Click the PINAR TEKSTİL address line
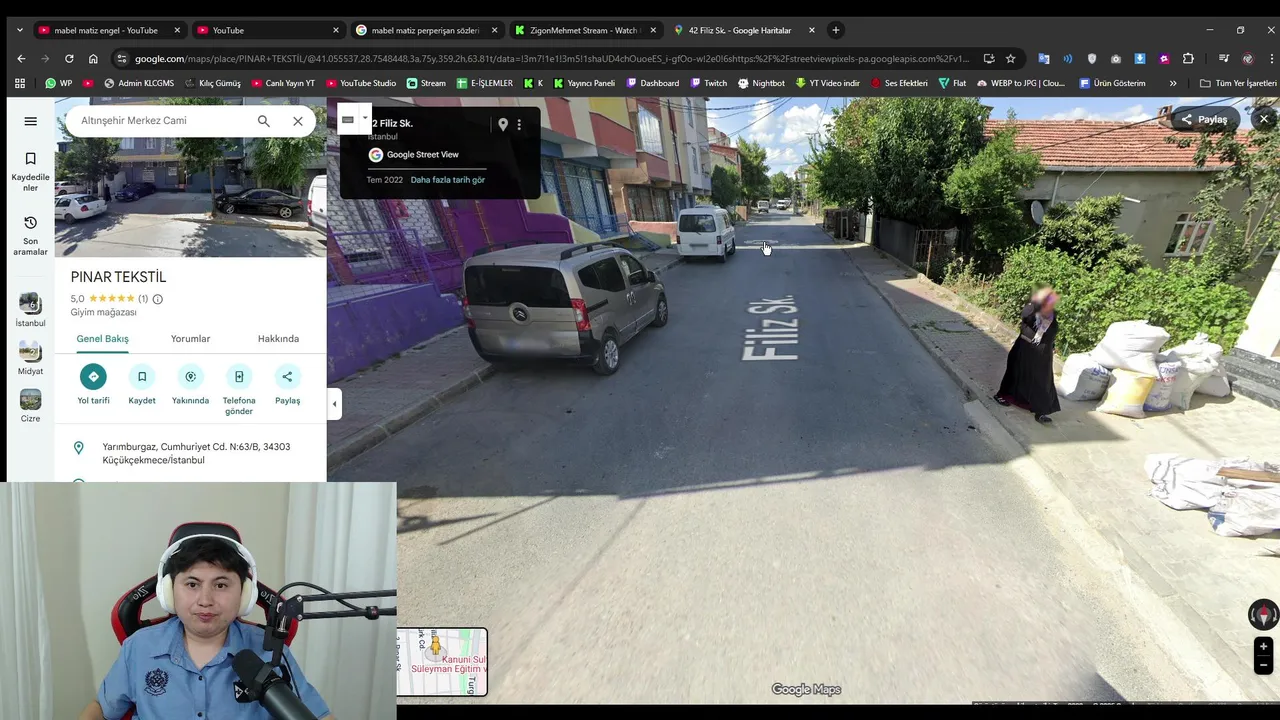The height and width of the screenshot is (720, 1280). [x=195, y=453]
